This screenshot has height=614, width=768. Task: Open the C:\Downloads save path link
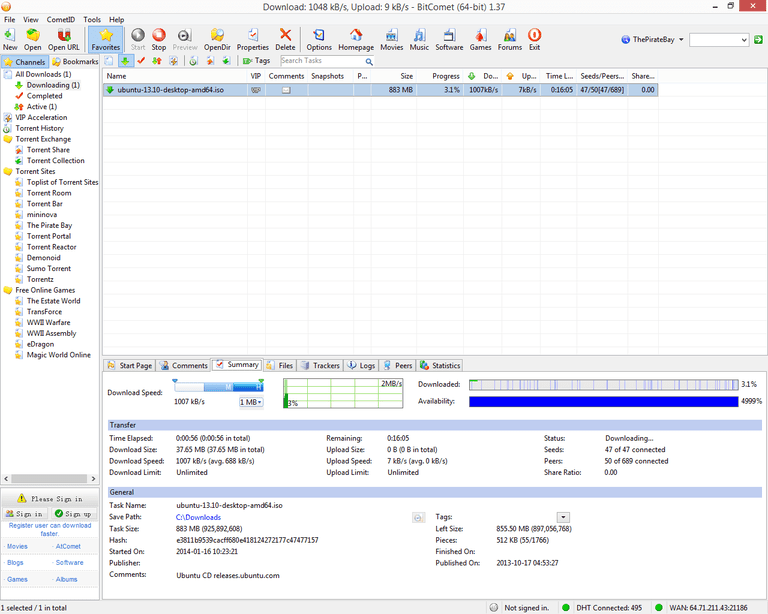[x=198, y=517]
